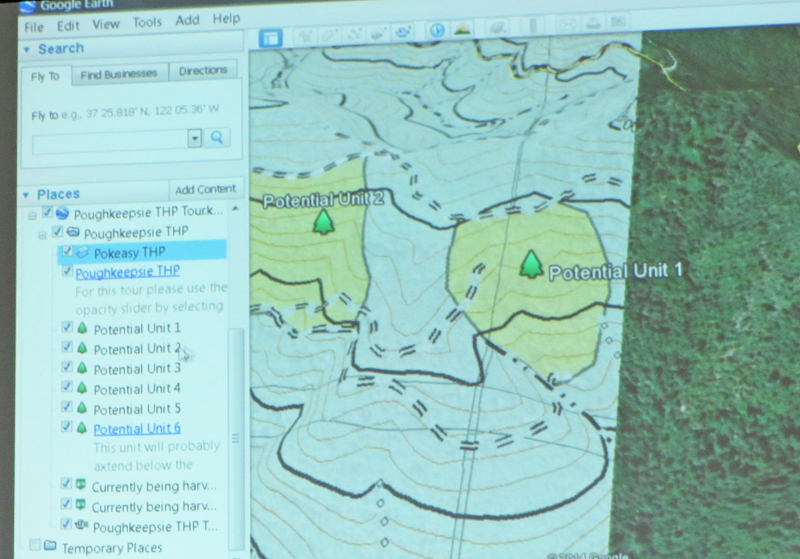
Task: Select the Potential Unit 1 list item
Action: [x=137, y=328]
